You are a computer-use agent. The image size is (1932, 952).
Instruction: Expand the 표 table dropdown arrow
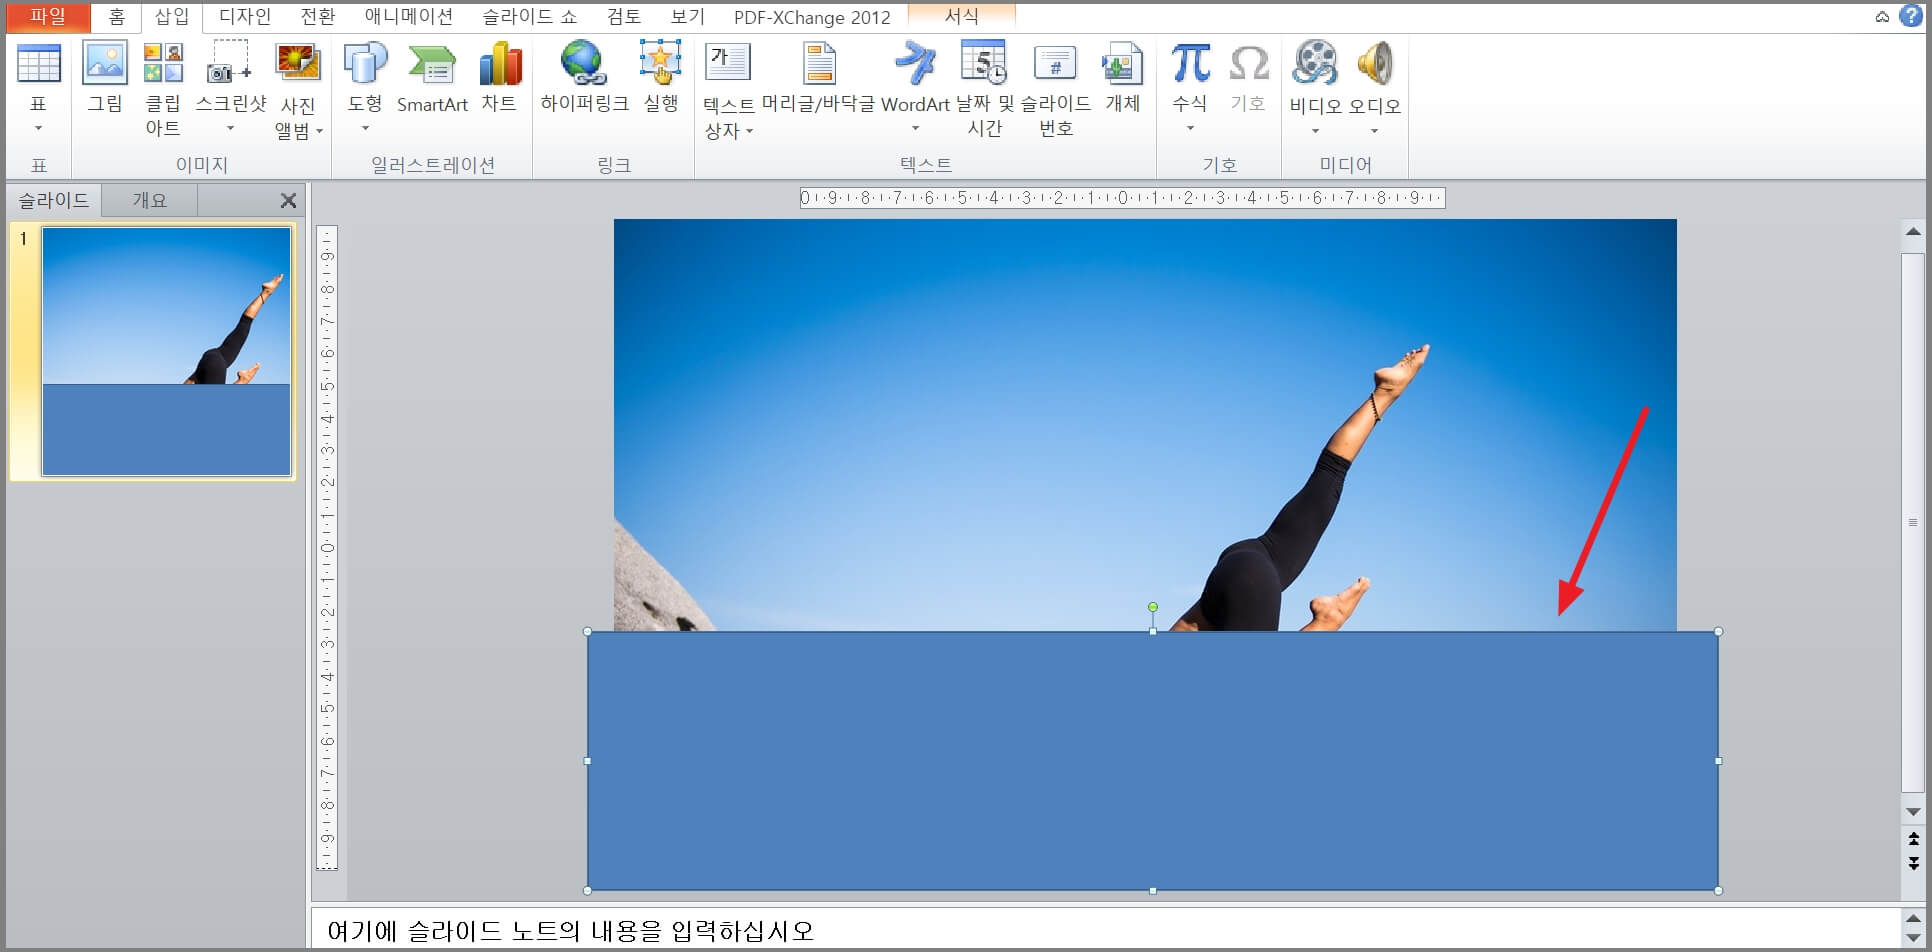[x=39, y=128]
